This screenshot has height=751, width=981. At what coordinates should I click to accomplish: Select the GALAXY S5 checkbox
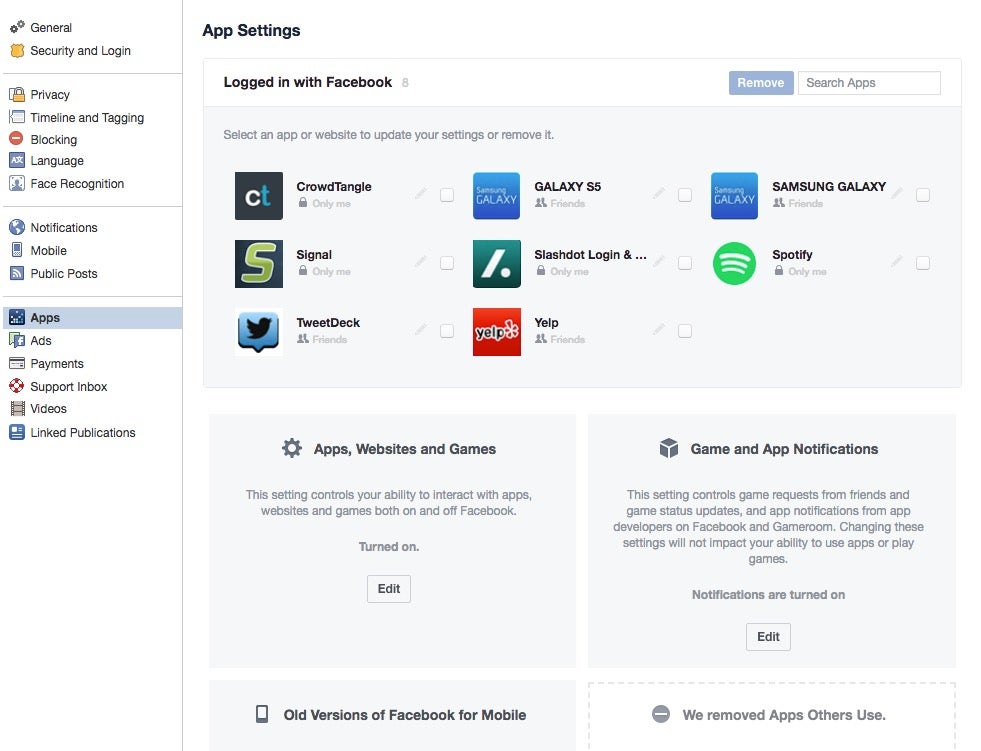point(685,195)
